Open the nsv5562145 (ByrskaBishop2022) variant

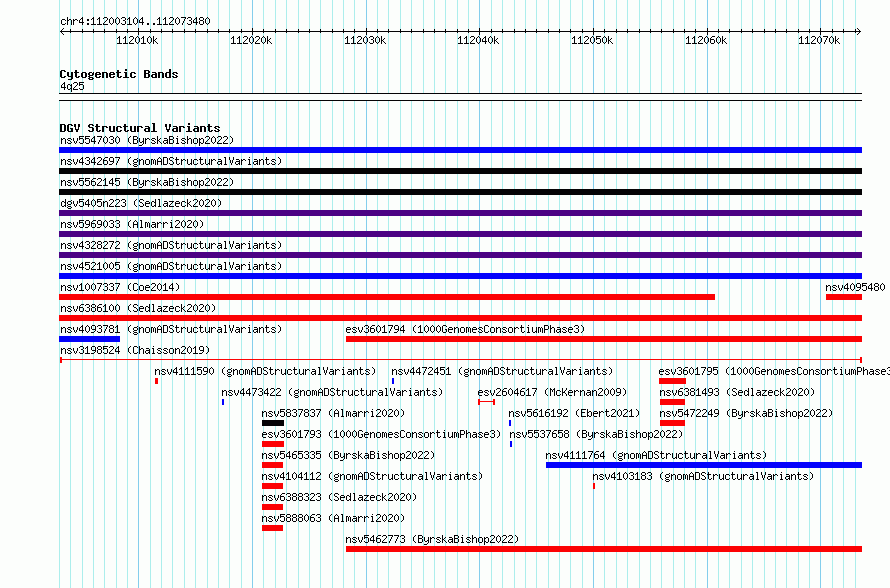[147, 182]
